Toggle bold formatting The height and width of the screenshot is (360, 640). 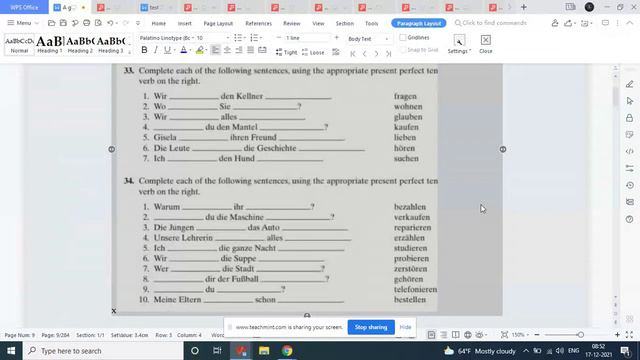coord(144,50)
